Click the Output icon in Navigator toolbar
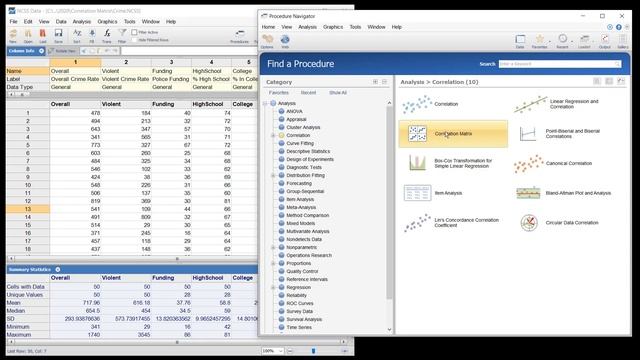This screenshot has width=640, height=360. [x=604, y=42]
